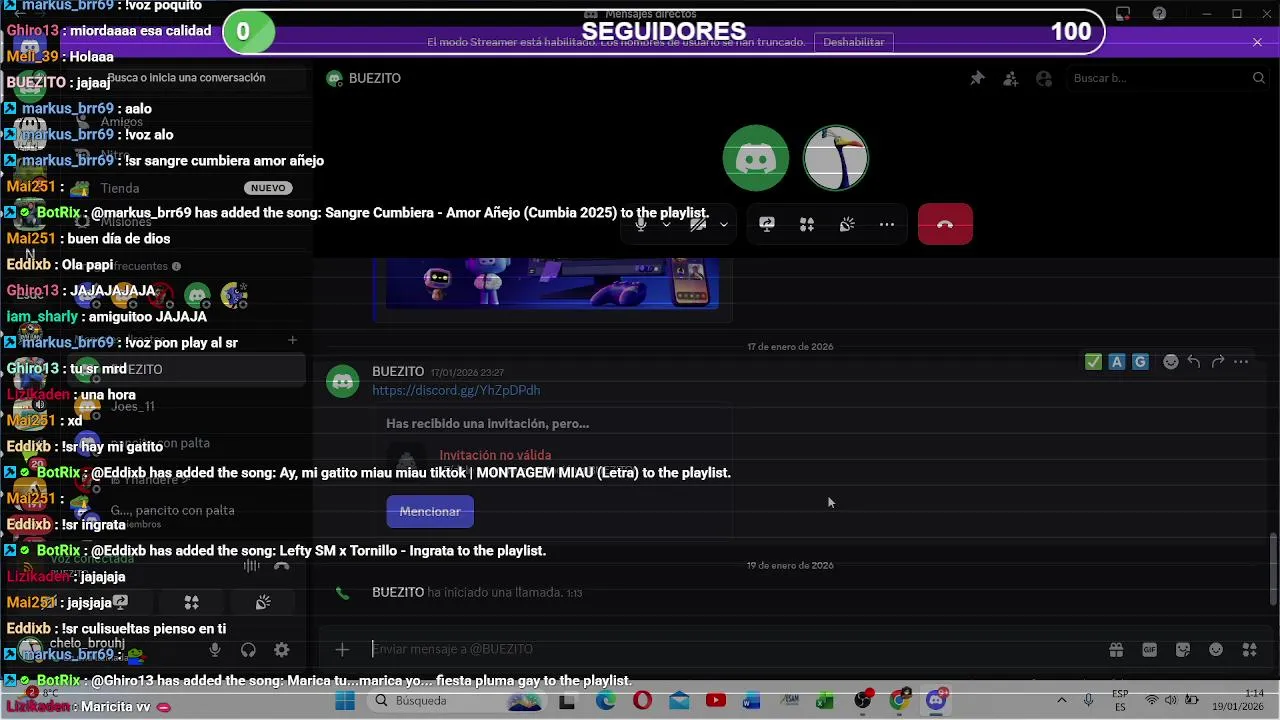Forward BUEZITO's message
1280x720 pixels.
(x=1217, y=362)
